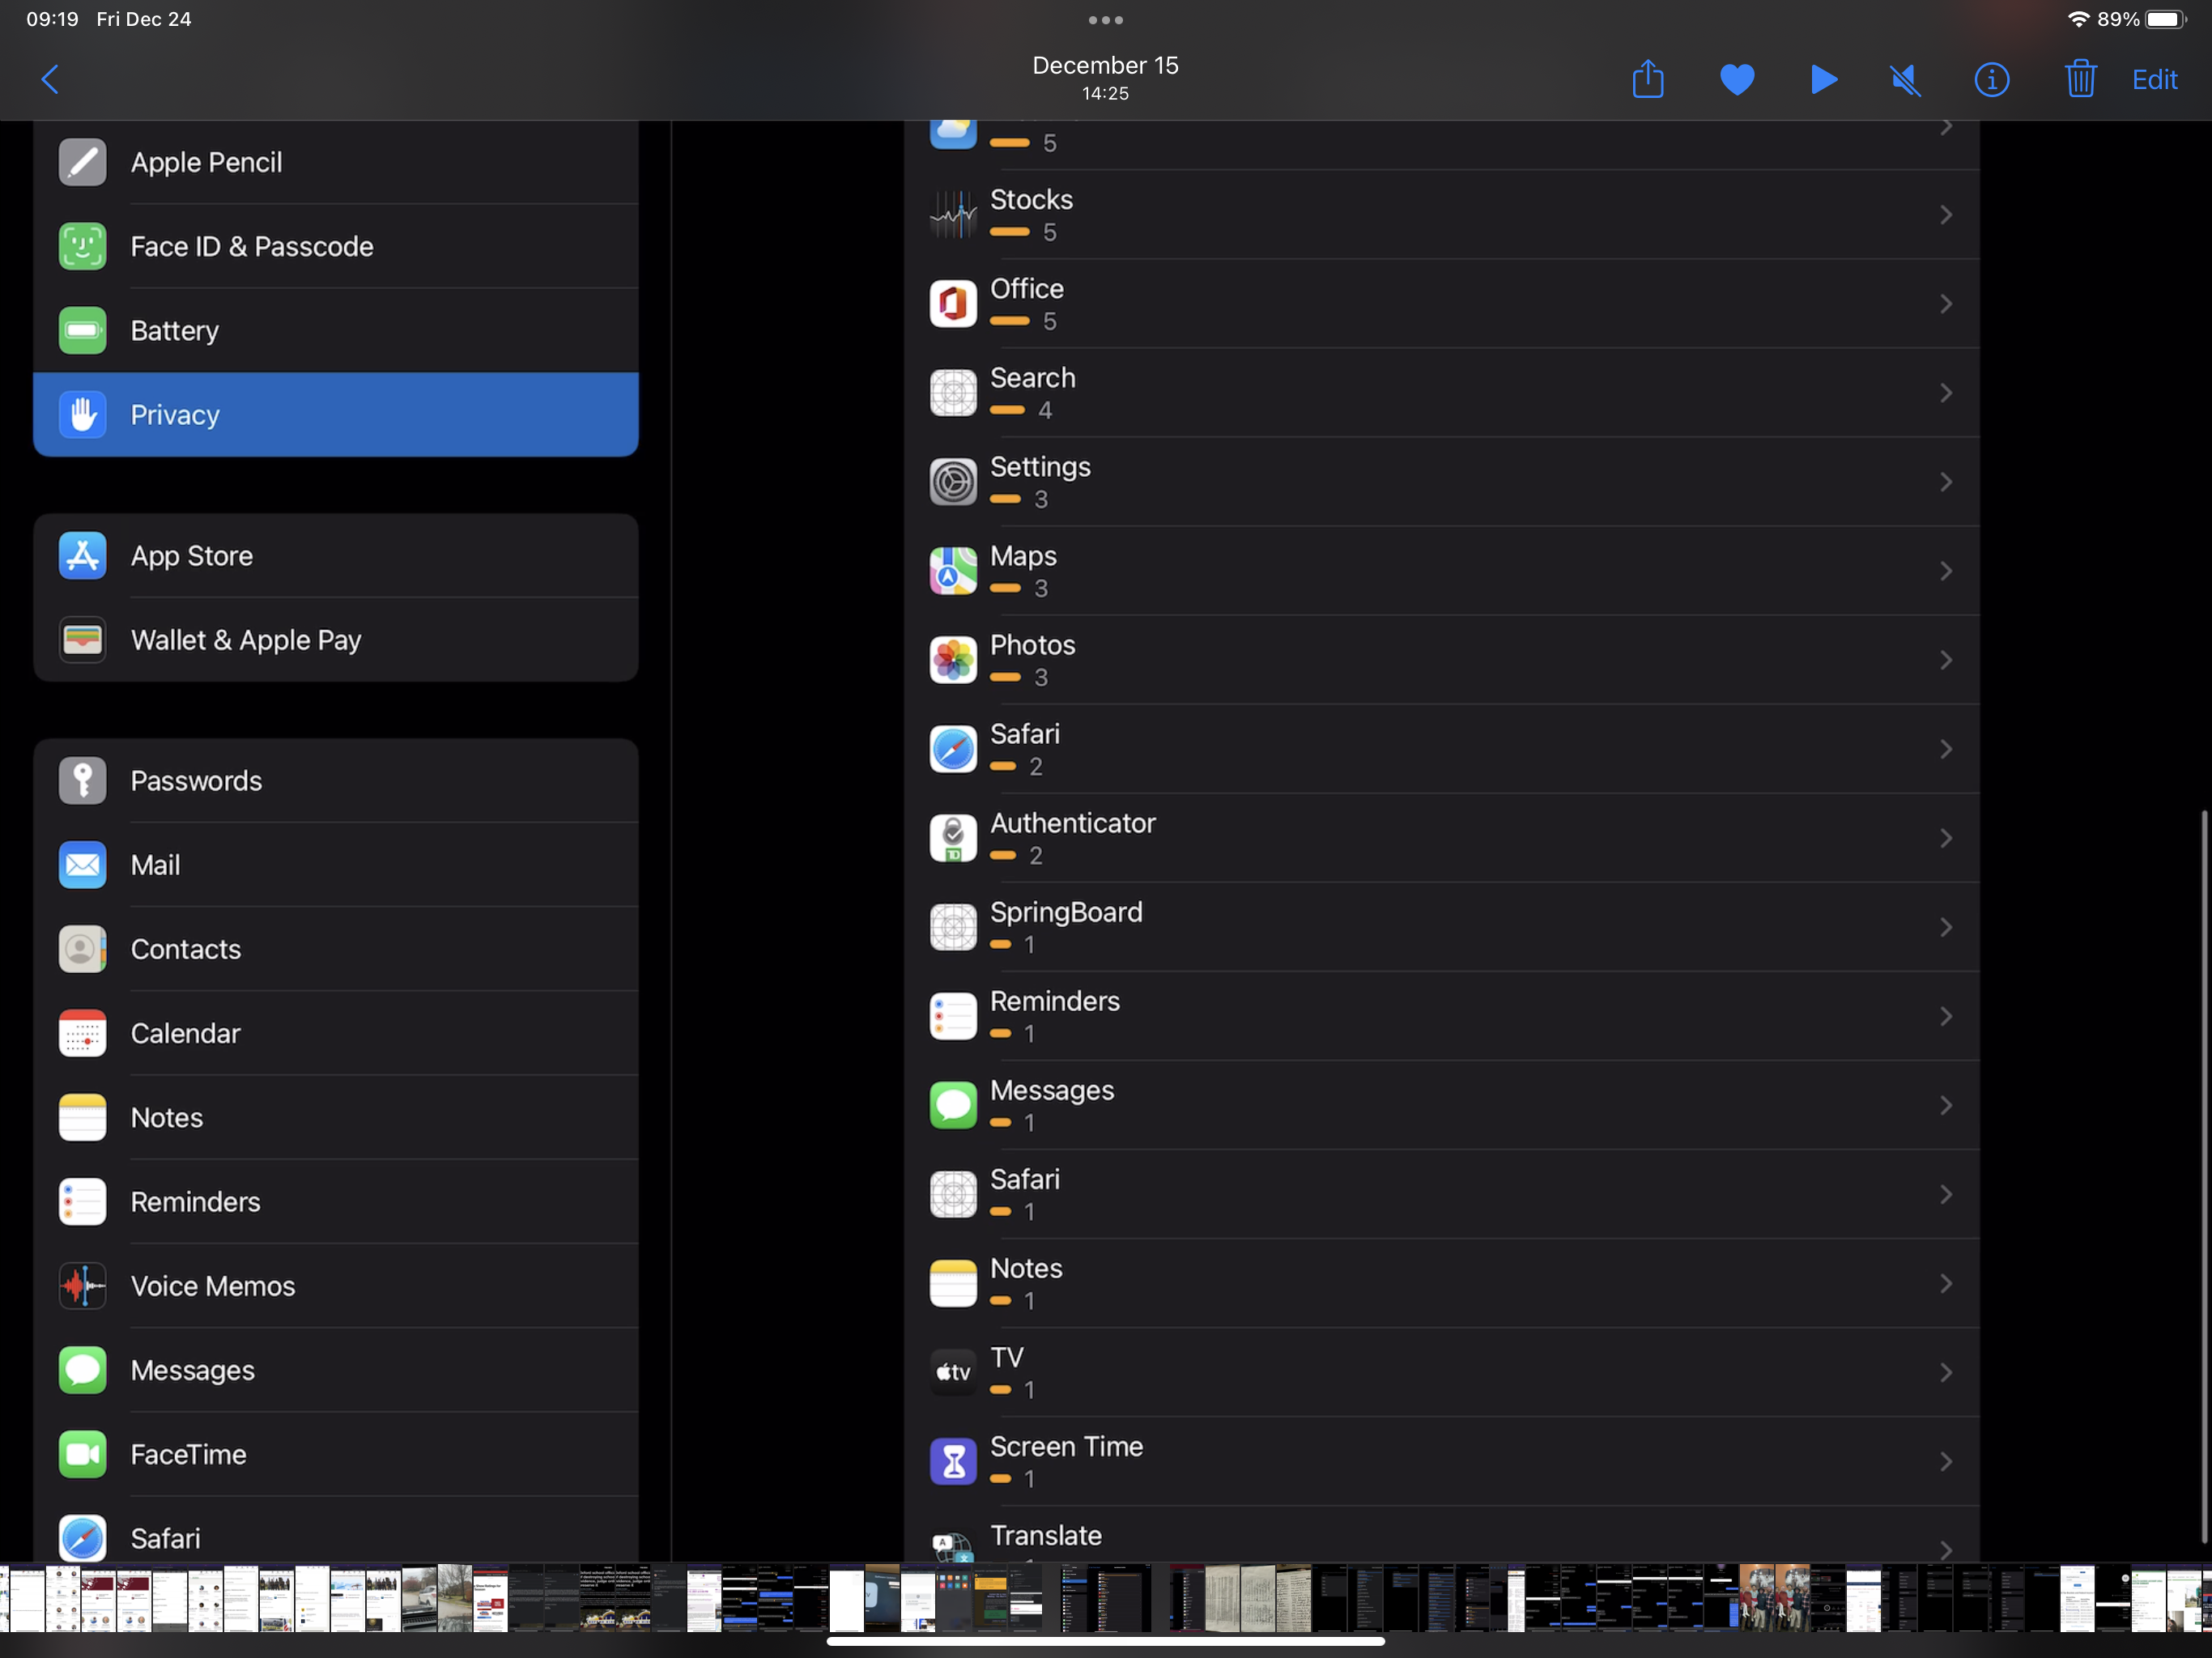This screenshot has width=2212, height=1658.
Task: Open Face ID & Passcode settings icon
Action: [82, 246]
